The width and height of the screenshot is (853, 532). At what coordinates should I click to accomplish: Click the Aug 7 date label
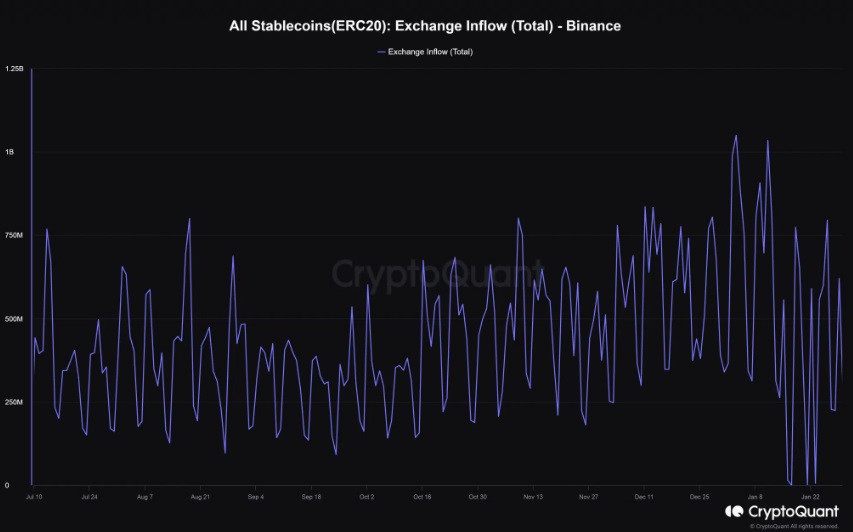pyautogui.click(x=145, y=497)
